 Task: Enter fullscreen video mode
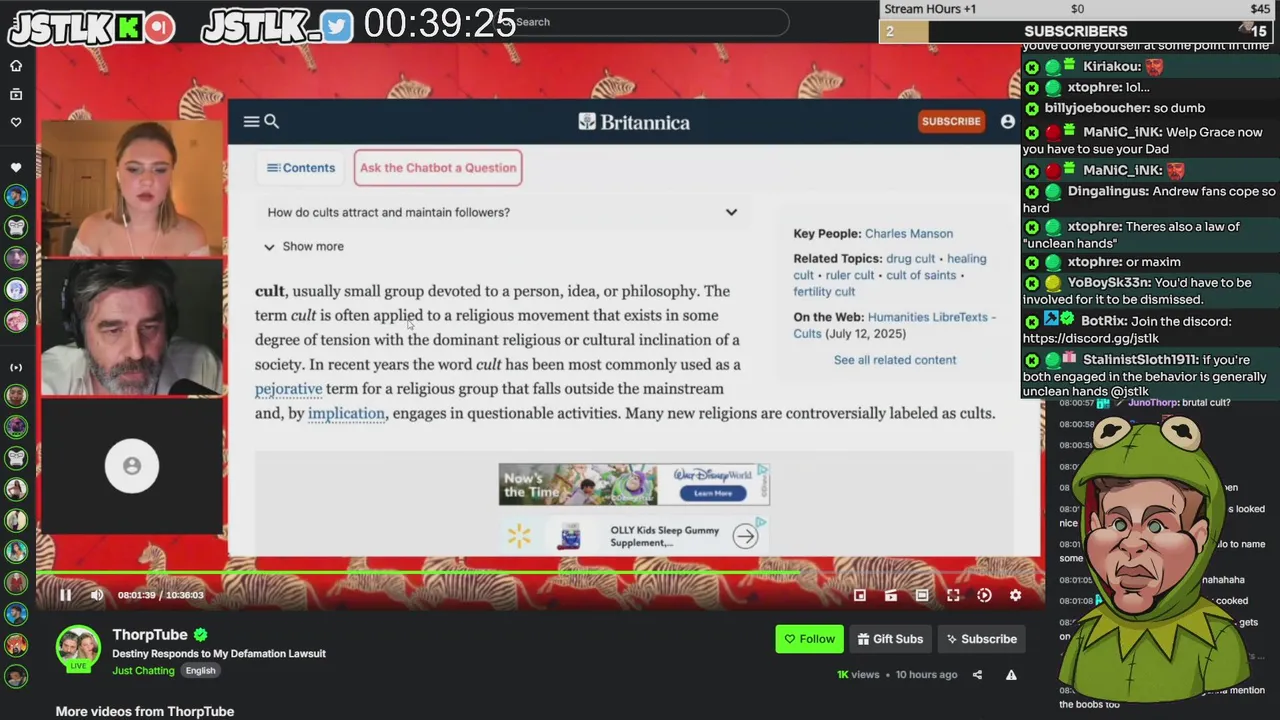(x=953, y=595)
